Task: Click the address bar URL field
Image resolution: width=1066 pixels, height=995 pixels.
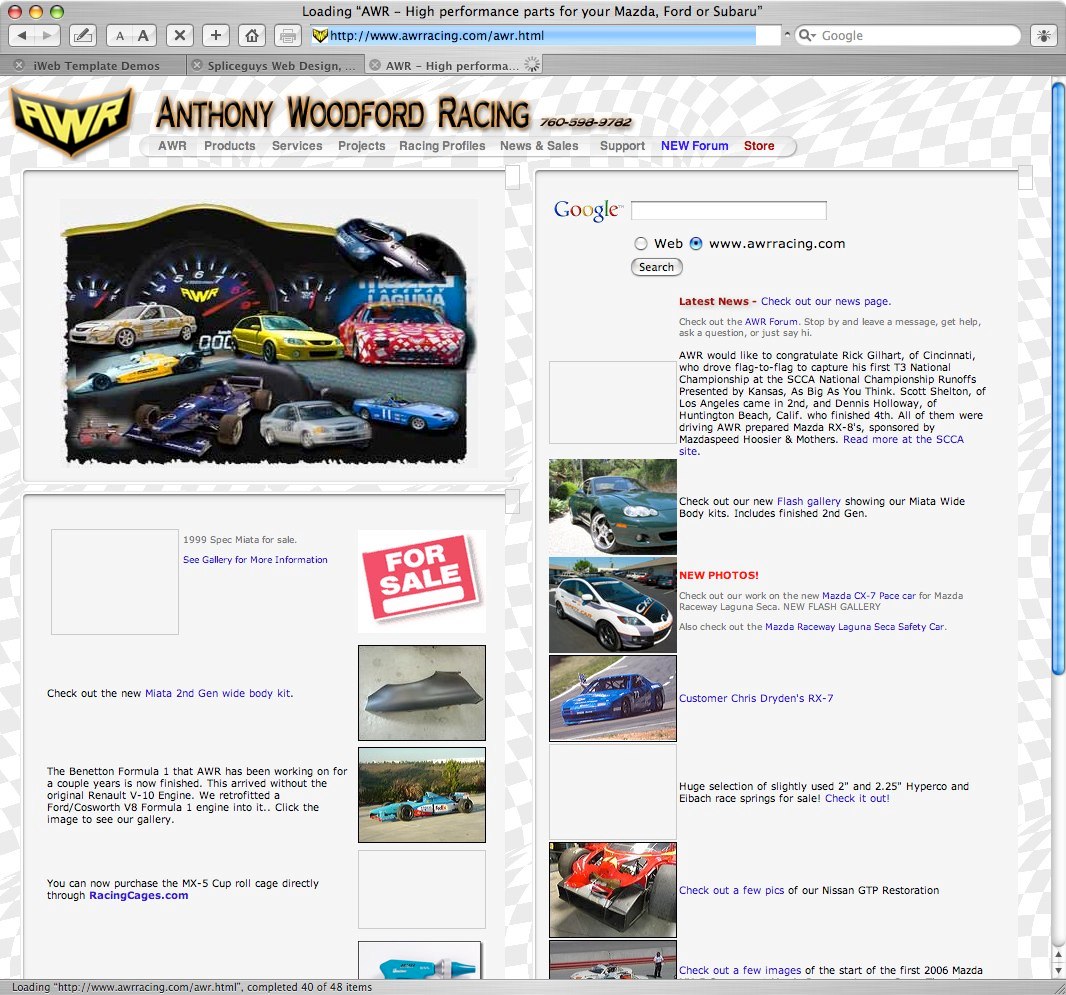Action: tap(545, 35)
